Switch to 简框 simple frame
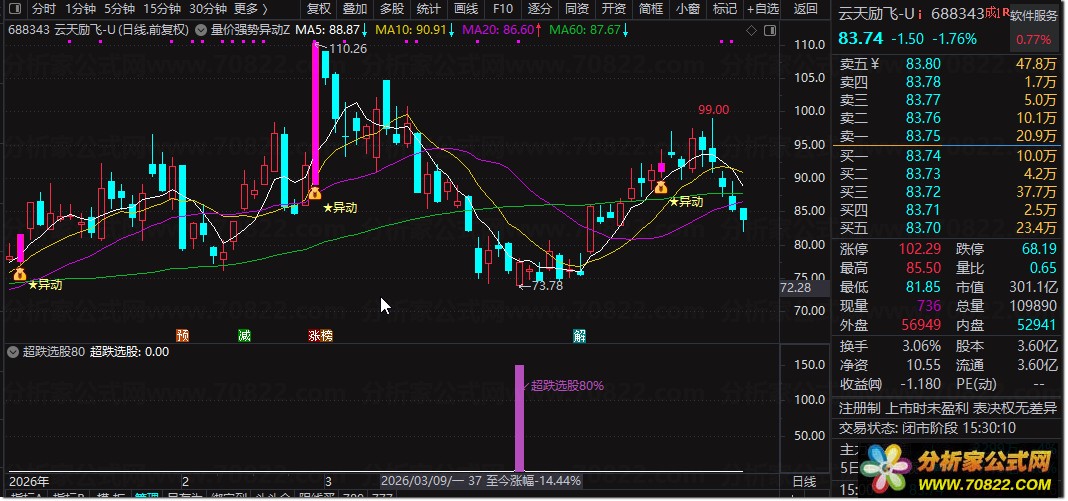Screen dimensions: 1068x501 (x=650, y=9)
